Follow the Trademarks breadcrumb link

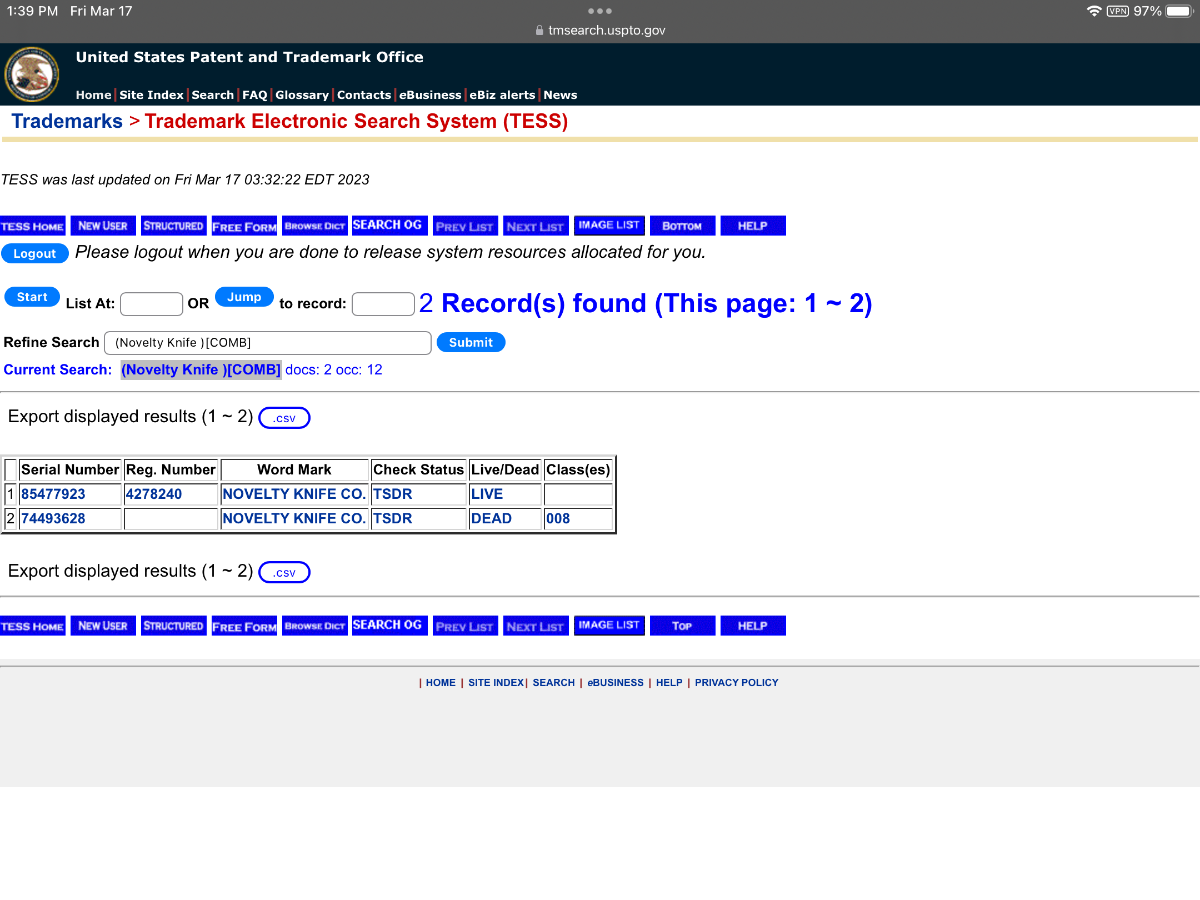[x=67, y=122]
